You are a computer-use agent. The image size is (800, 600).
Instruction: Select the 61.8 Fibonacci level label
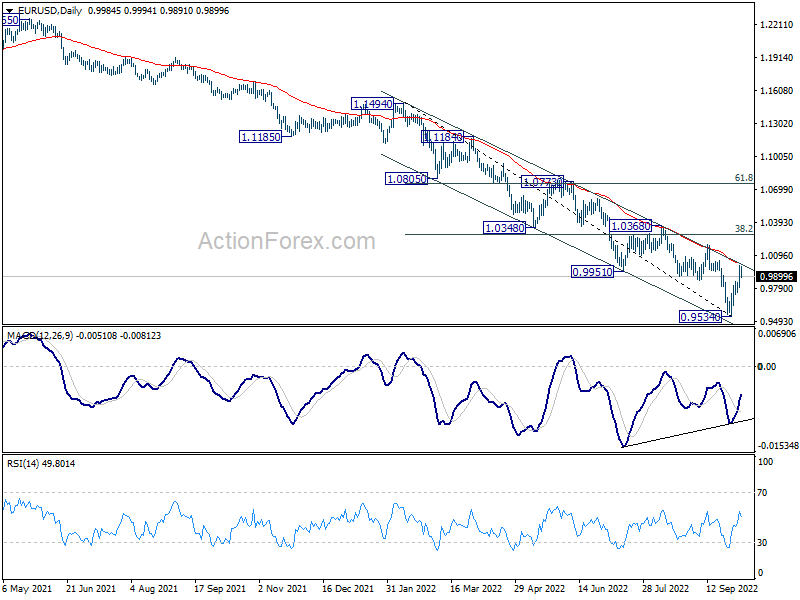point(744,178)
